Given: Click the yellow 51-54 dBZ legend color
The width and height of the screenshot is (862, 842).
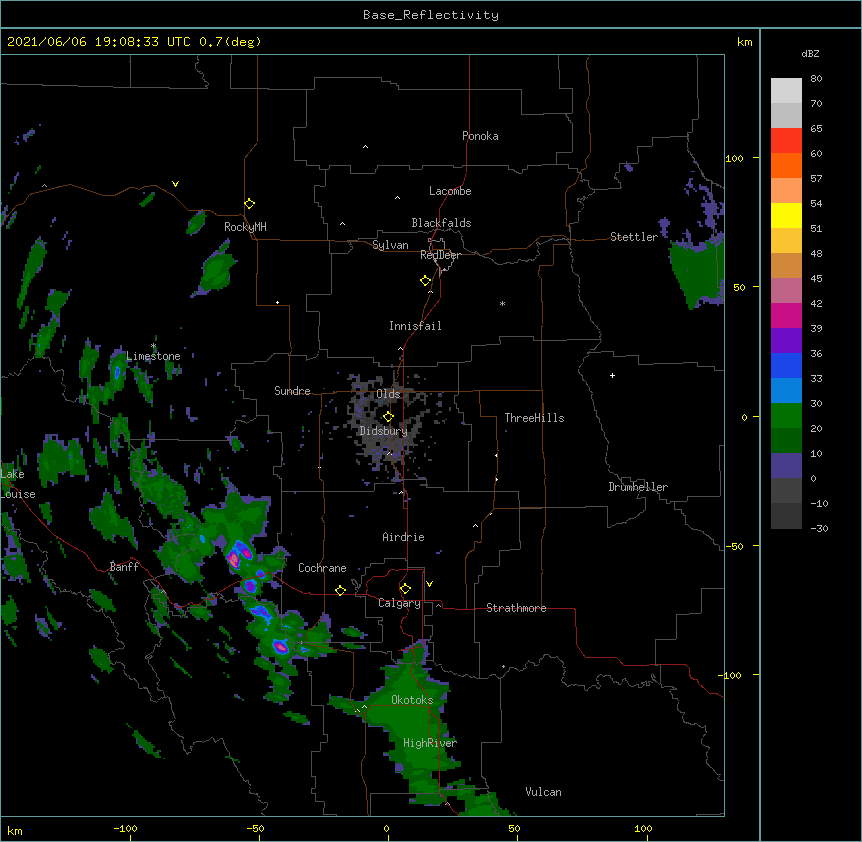Looking at the screenshot, I should pos(786,215).
